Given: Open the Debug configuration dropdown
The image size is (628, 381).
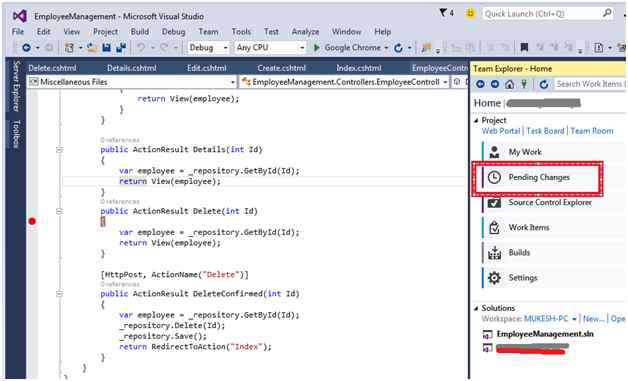Looking at the screenshot, I should [208, 48].
